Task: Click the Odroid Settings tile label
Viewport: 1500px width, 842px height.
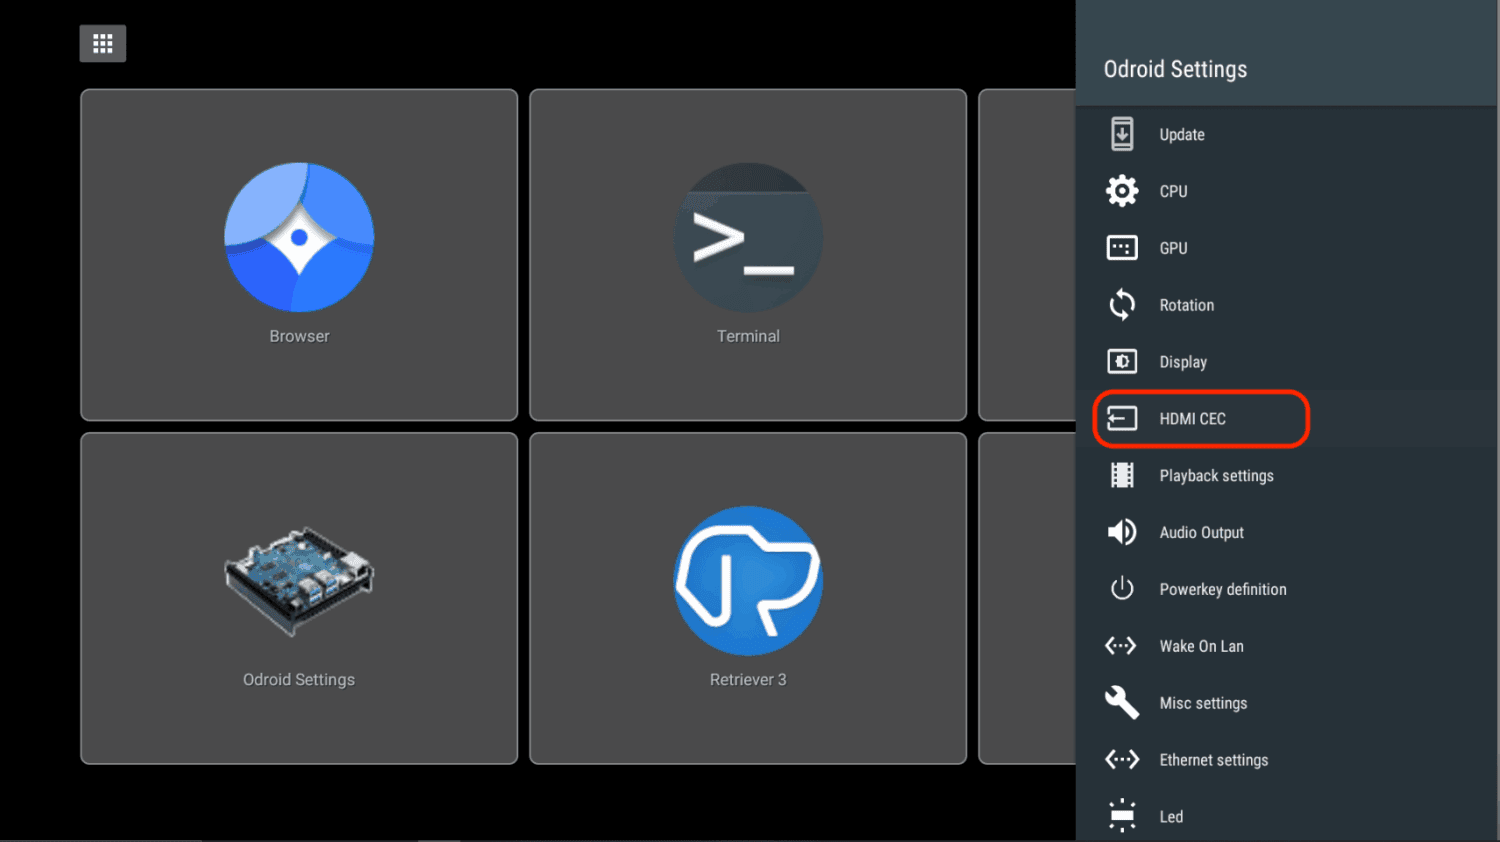Action: point(299,680)
